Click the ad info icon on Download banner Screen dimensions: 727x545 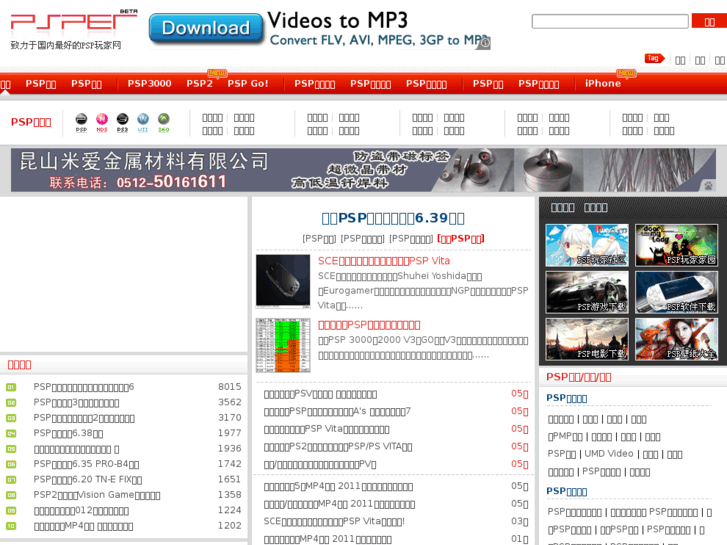[x=485, y=43]
